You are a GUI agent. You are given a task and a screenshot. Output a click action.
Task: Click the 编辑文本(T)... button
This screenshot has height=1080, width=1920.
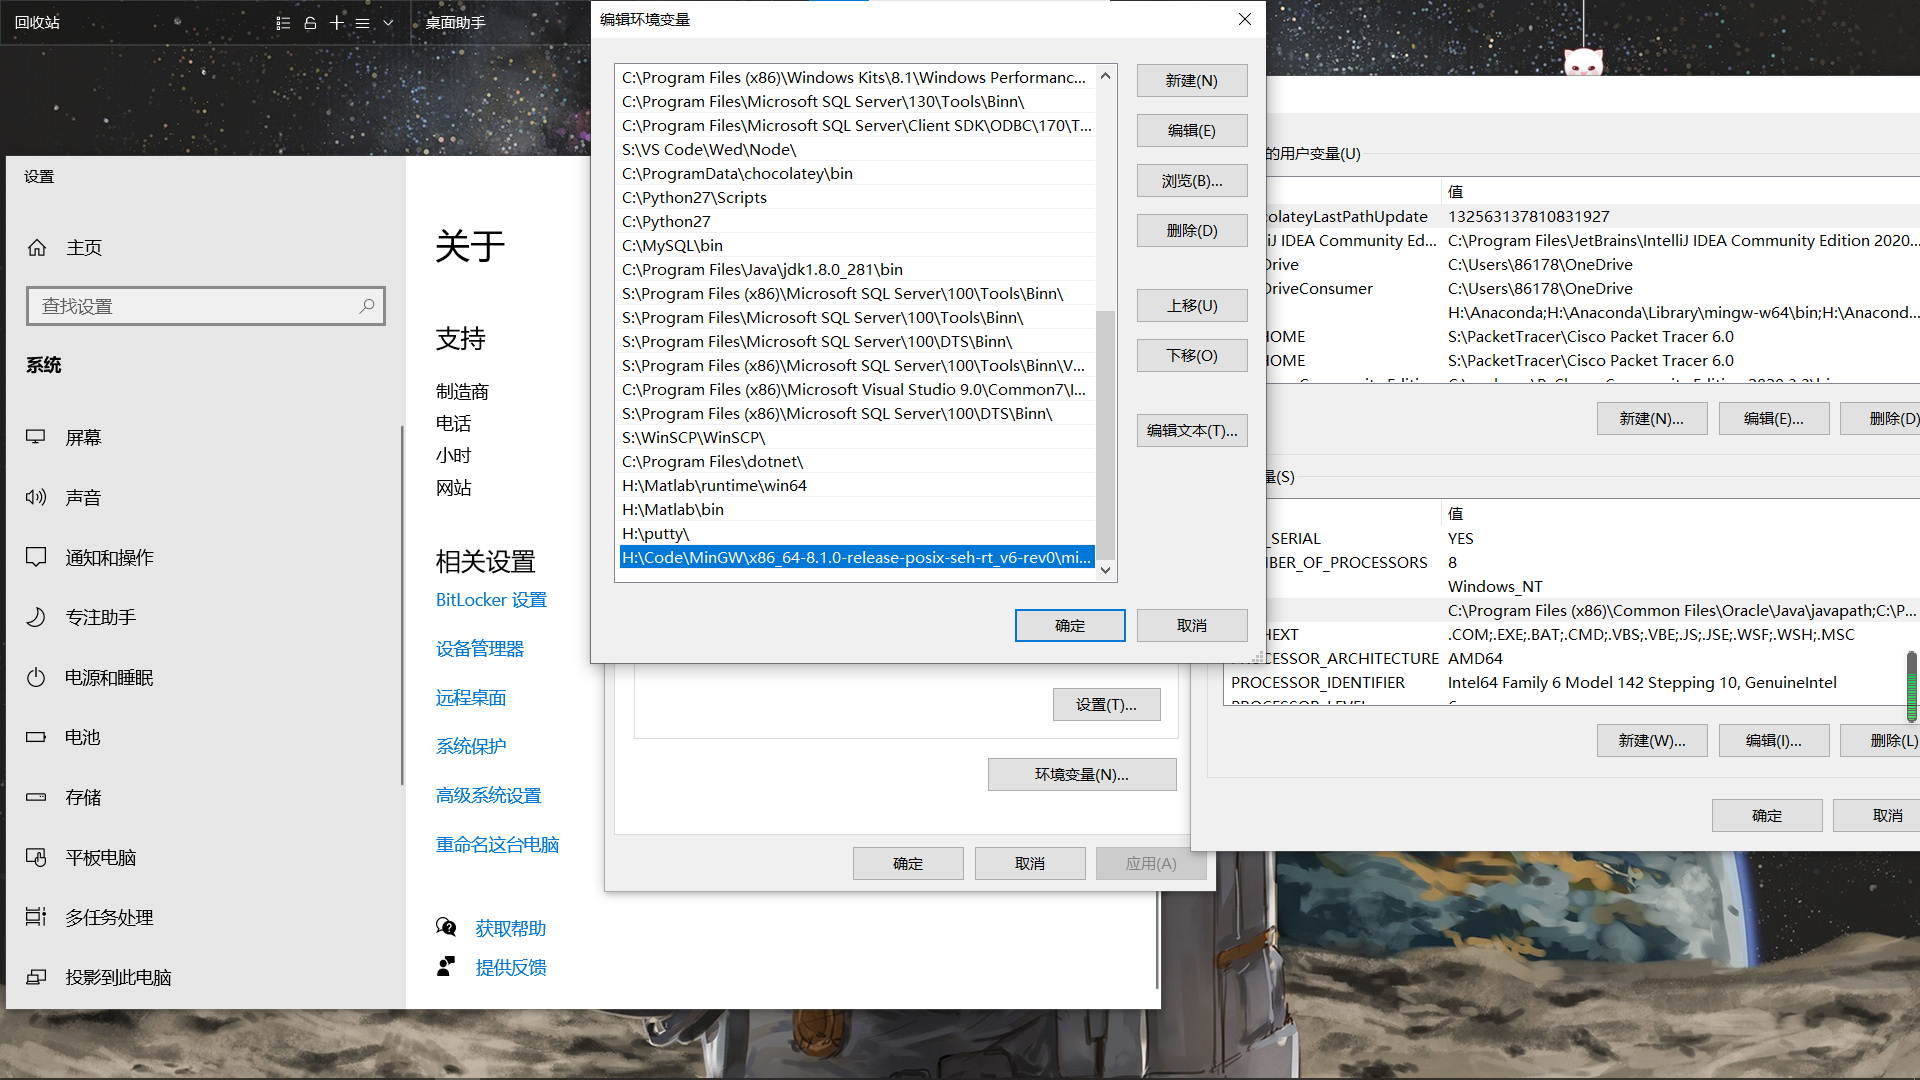[1192, 431]
